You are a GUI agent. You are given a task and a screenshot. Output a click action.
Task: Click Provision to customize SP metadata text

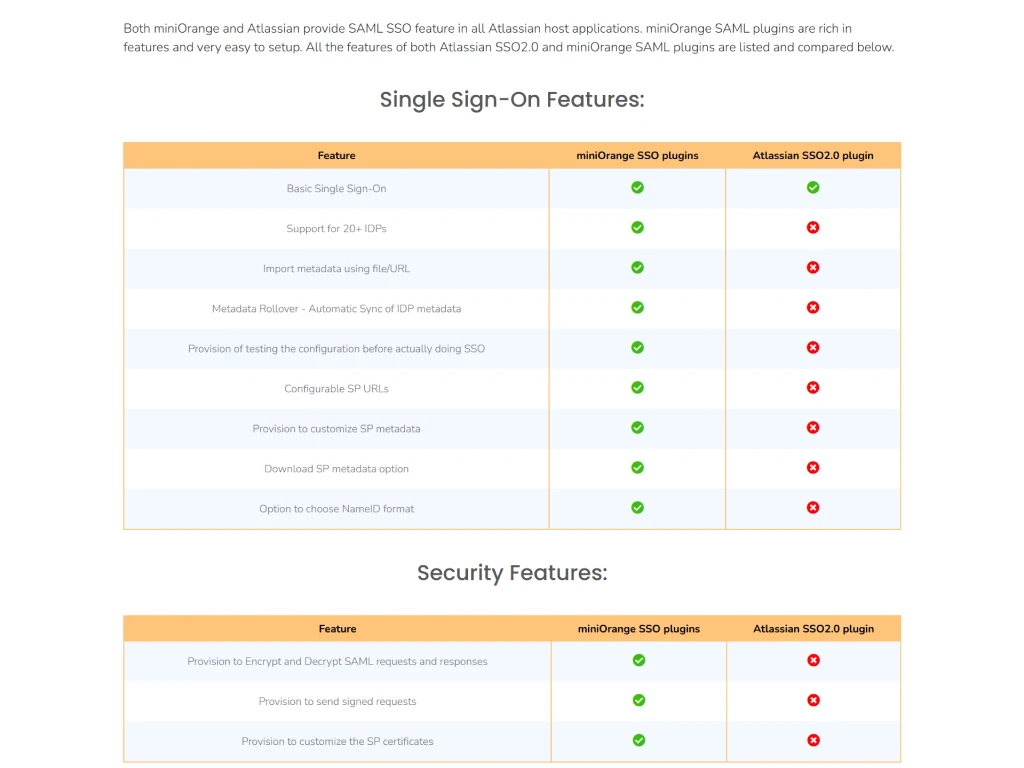(x=336, y=429)
